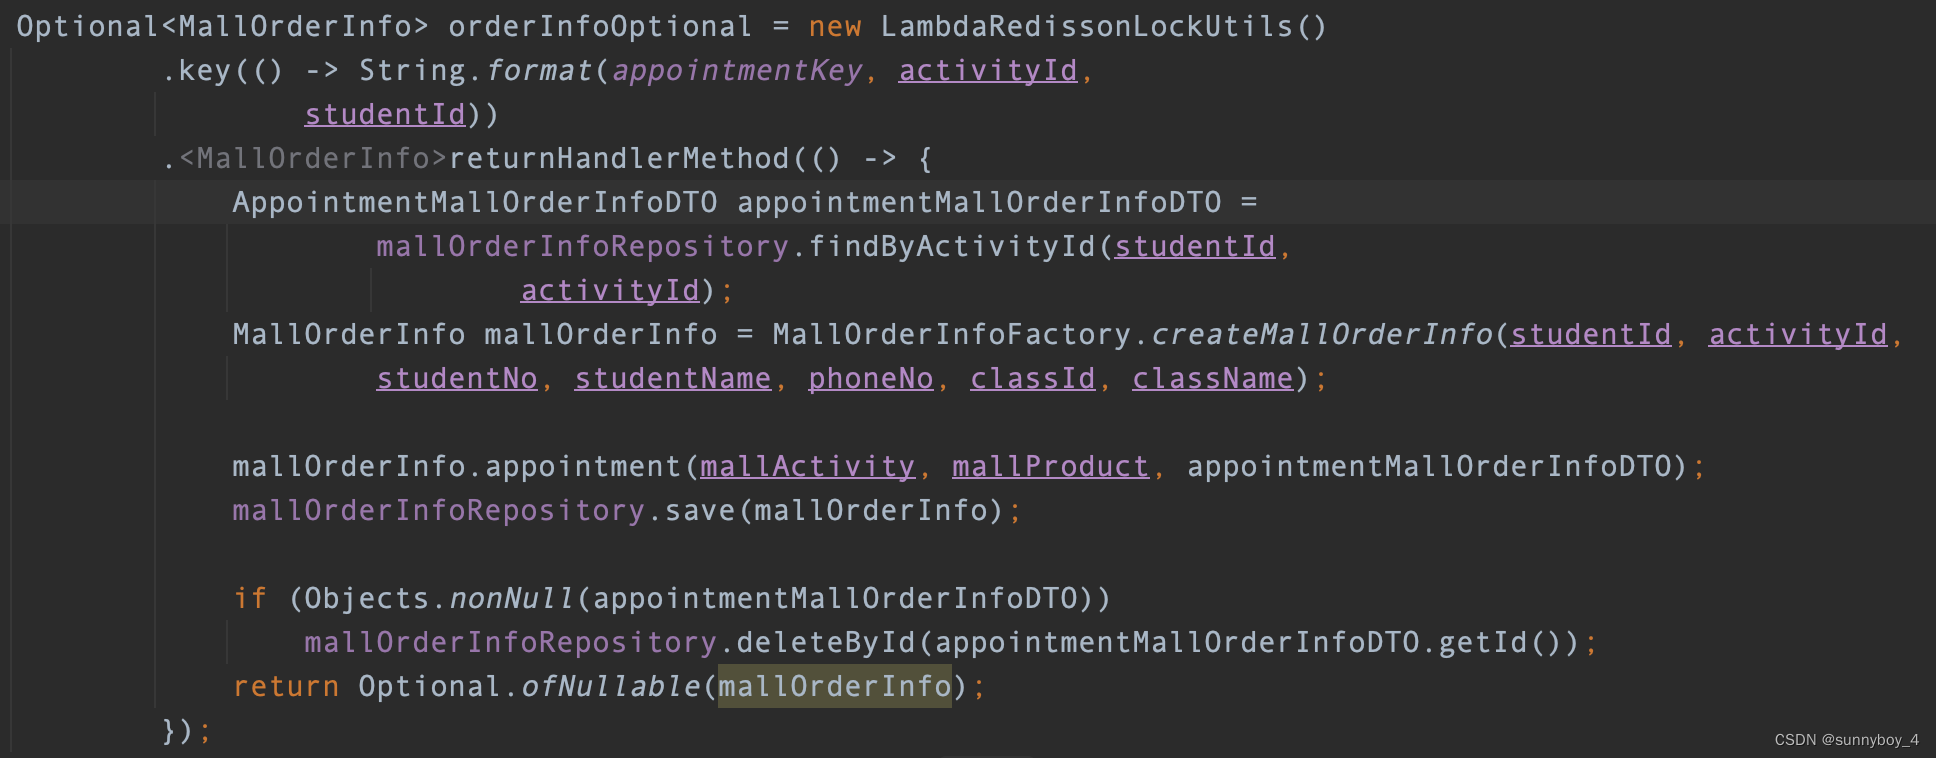Click the findByActivityId method name
This screenshot has width=1936, height=758.
click(x=952, y=246)
